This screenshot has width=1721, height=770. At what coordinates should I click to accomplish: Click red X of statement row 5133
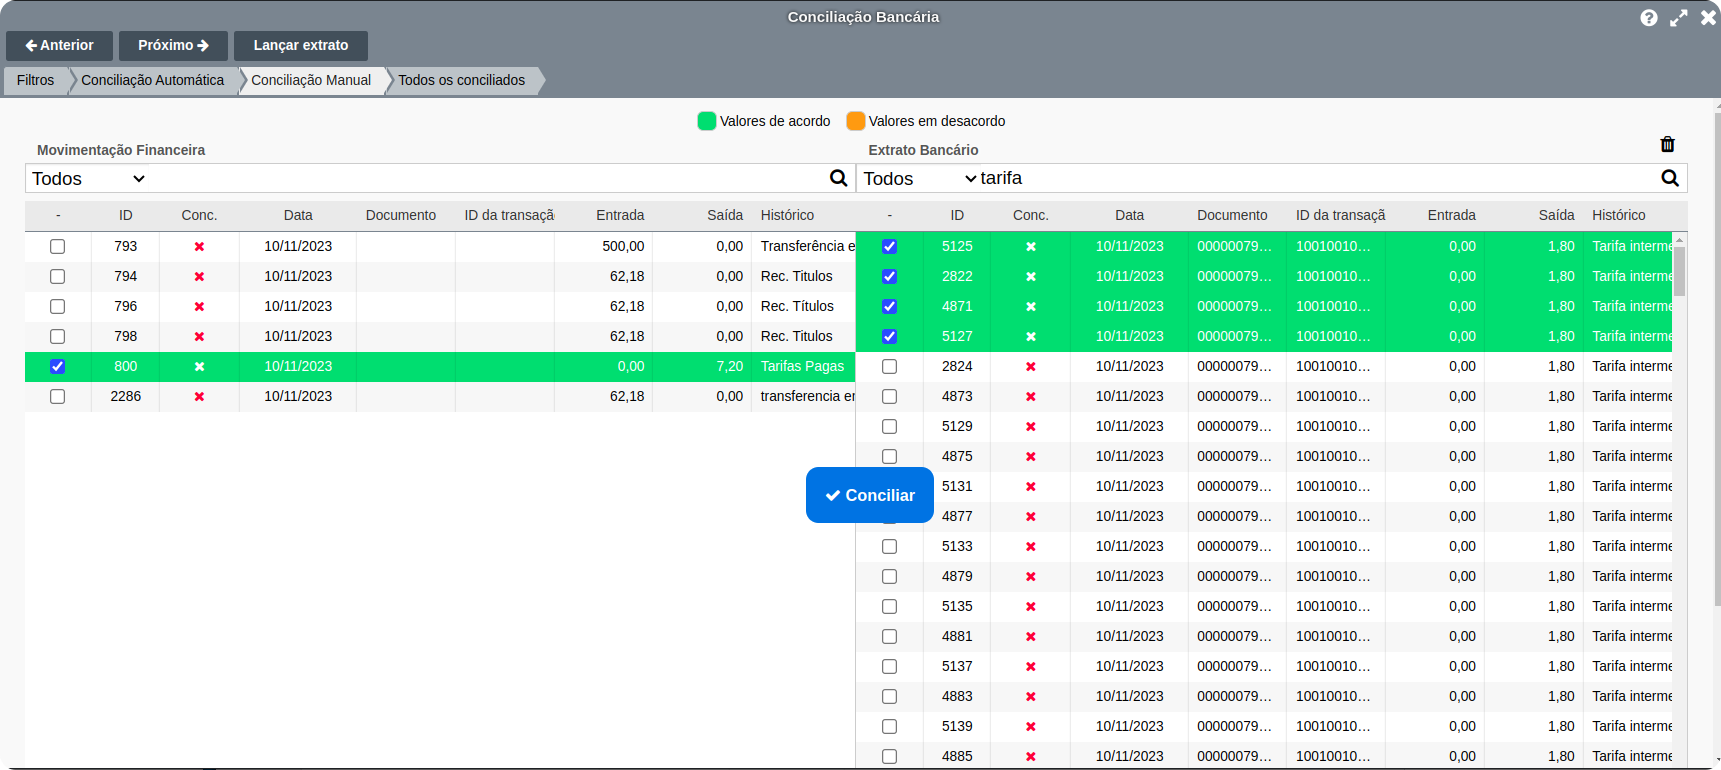click(x=1031, y=546)
